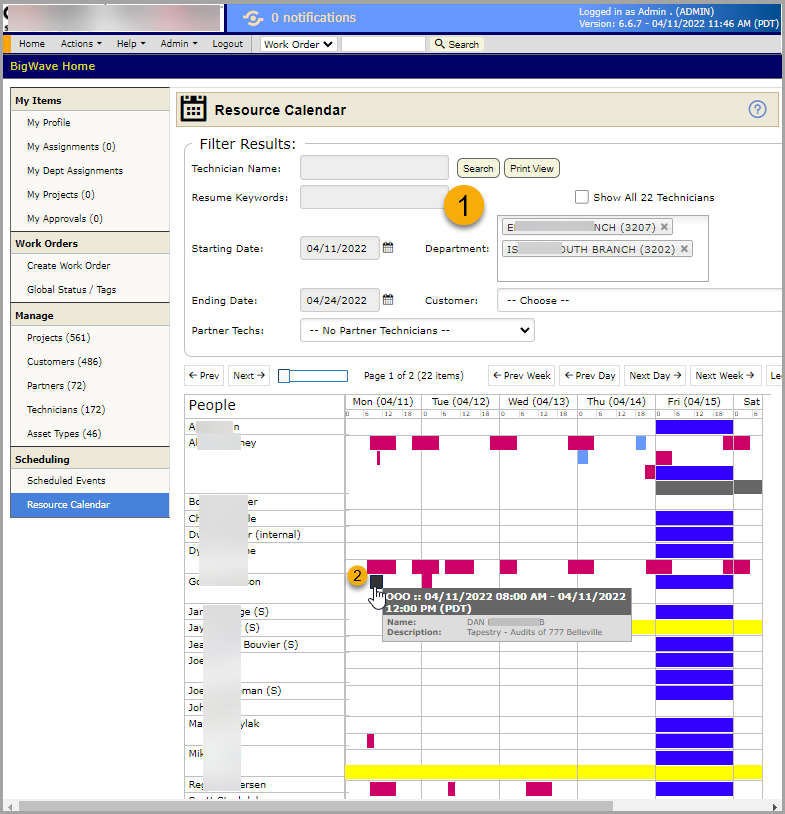The width and height of the screenshot is (785, 814).
Task: Open Ending Date calendar picker icon
Action: coord(388,300)
